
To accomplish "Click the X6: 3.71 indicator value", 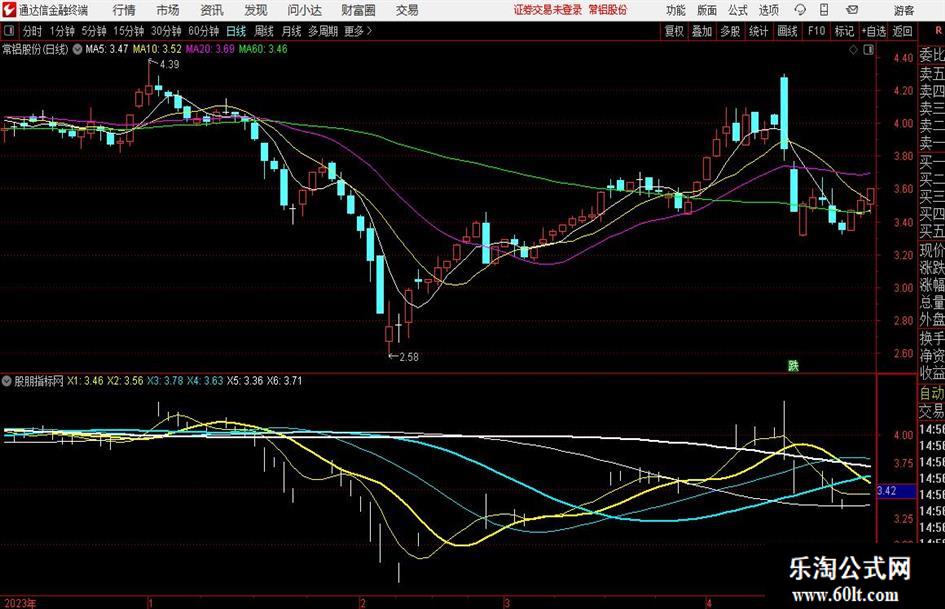I will pyautogui.click(x=284, y=381).
